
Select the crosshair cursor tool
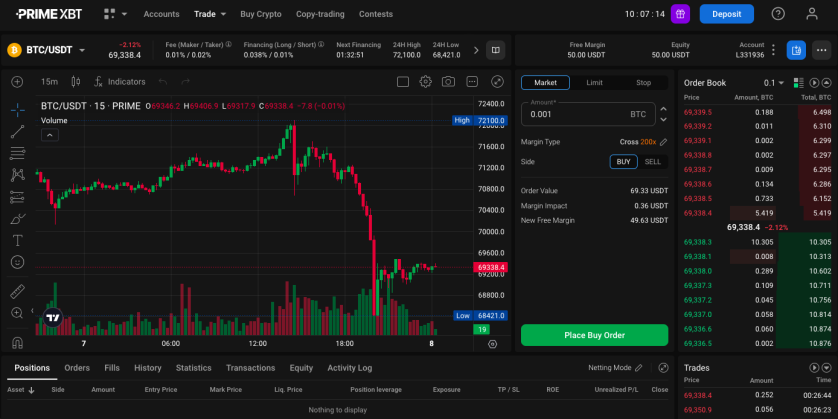[x=18, y=111]
